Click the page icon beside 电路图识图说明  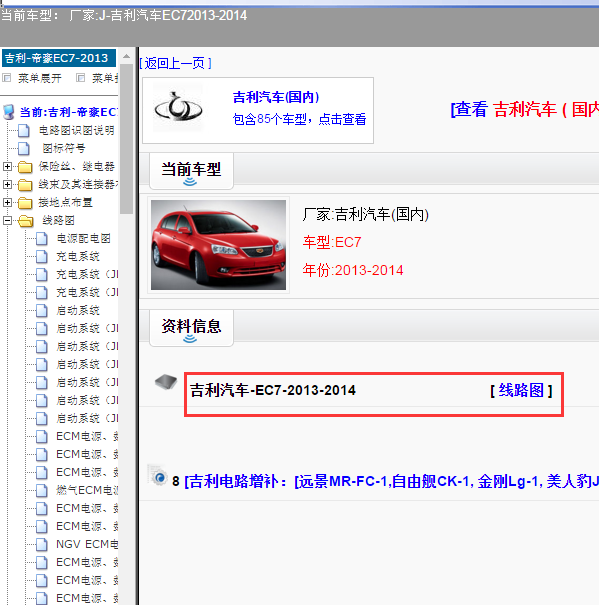pyautogui.click(x=24, y=130)
